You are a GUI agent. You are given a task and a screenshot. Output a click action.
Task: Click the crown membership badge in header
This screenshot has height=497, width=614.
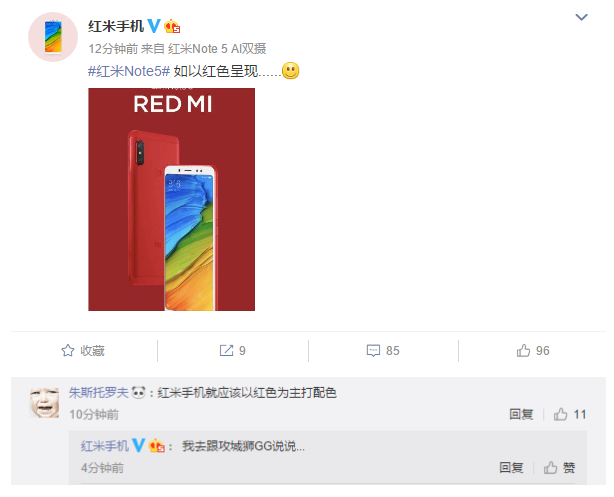[172, 27]
